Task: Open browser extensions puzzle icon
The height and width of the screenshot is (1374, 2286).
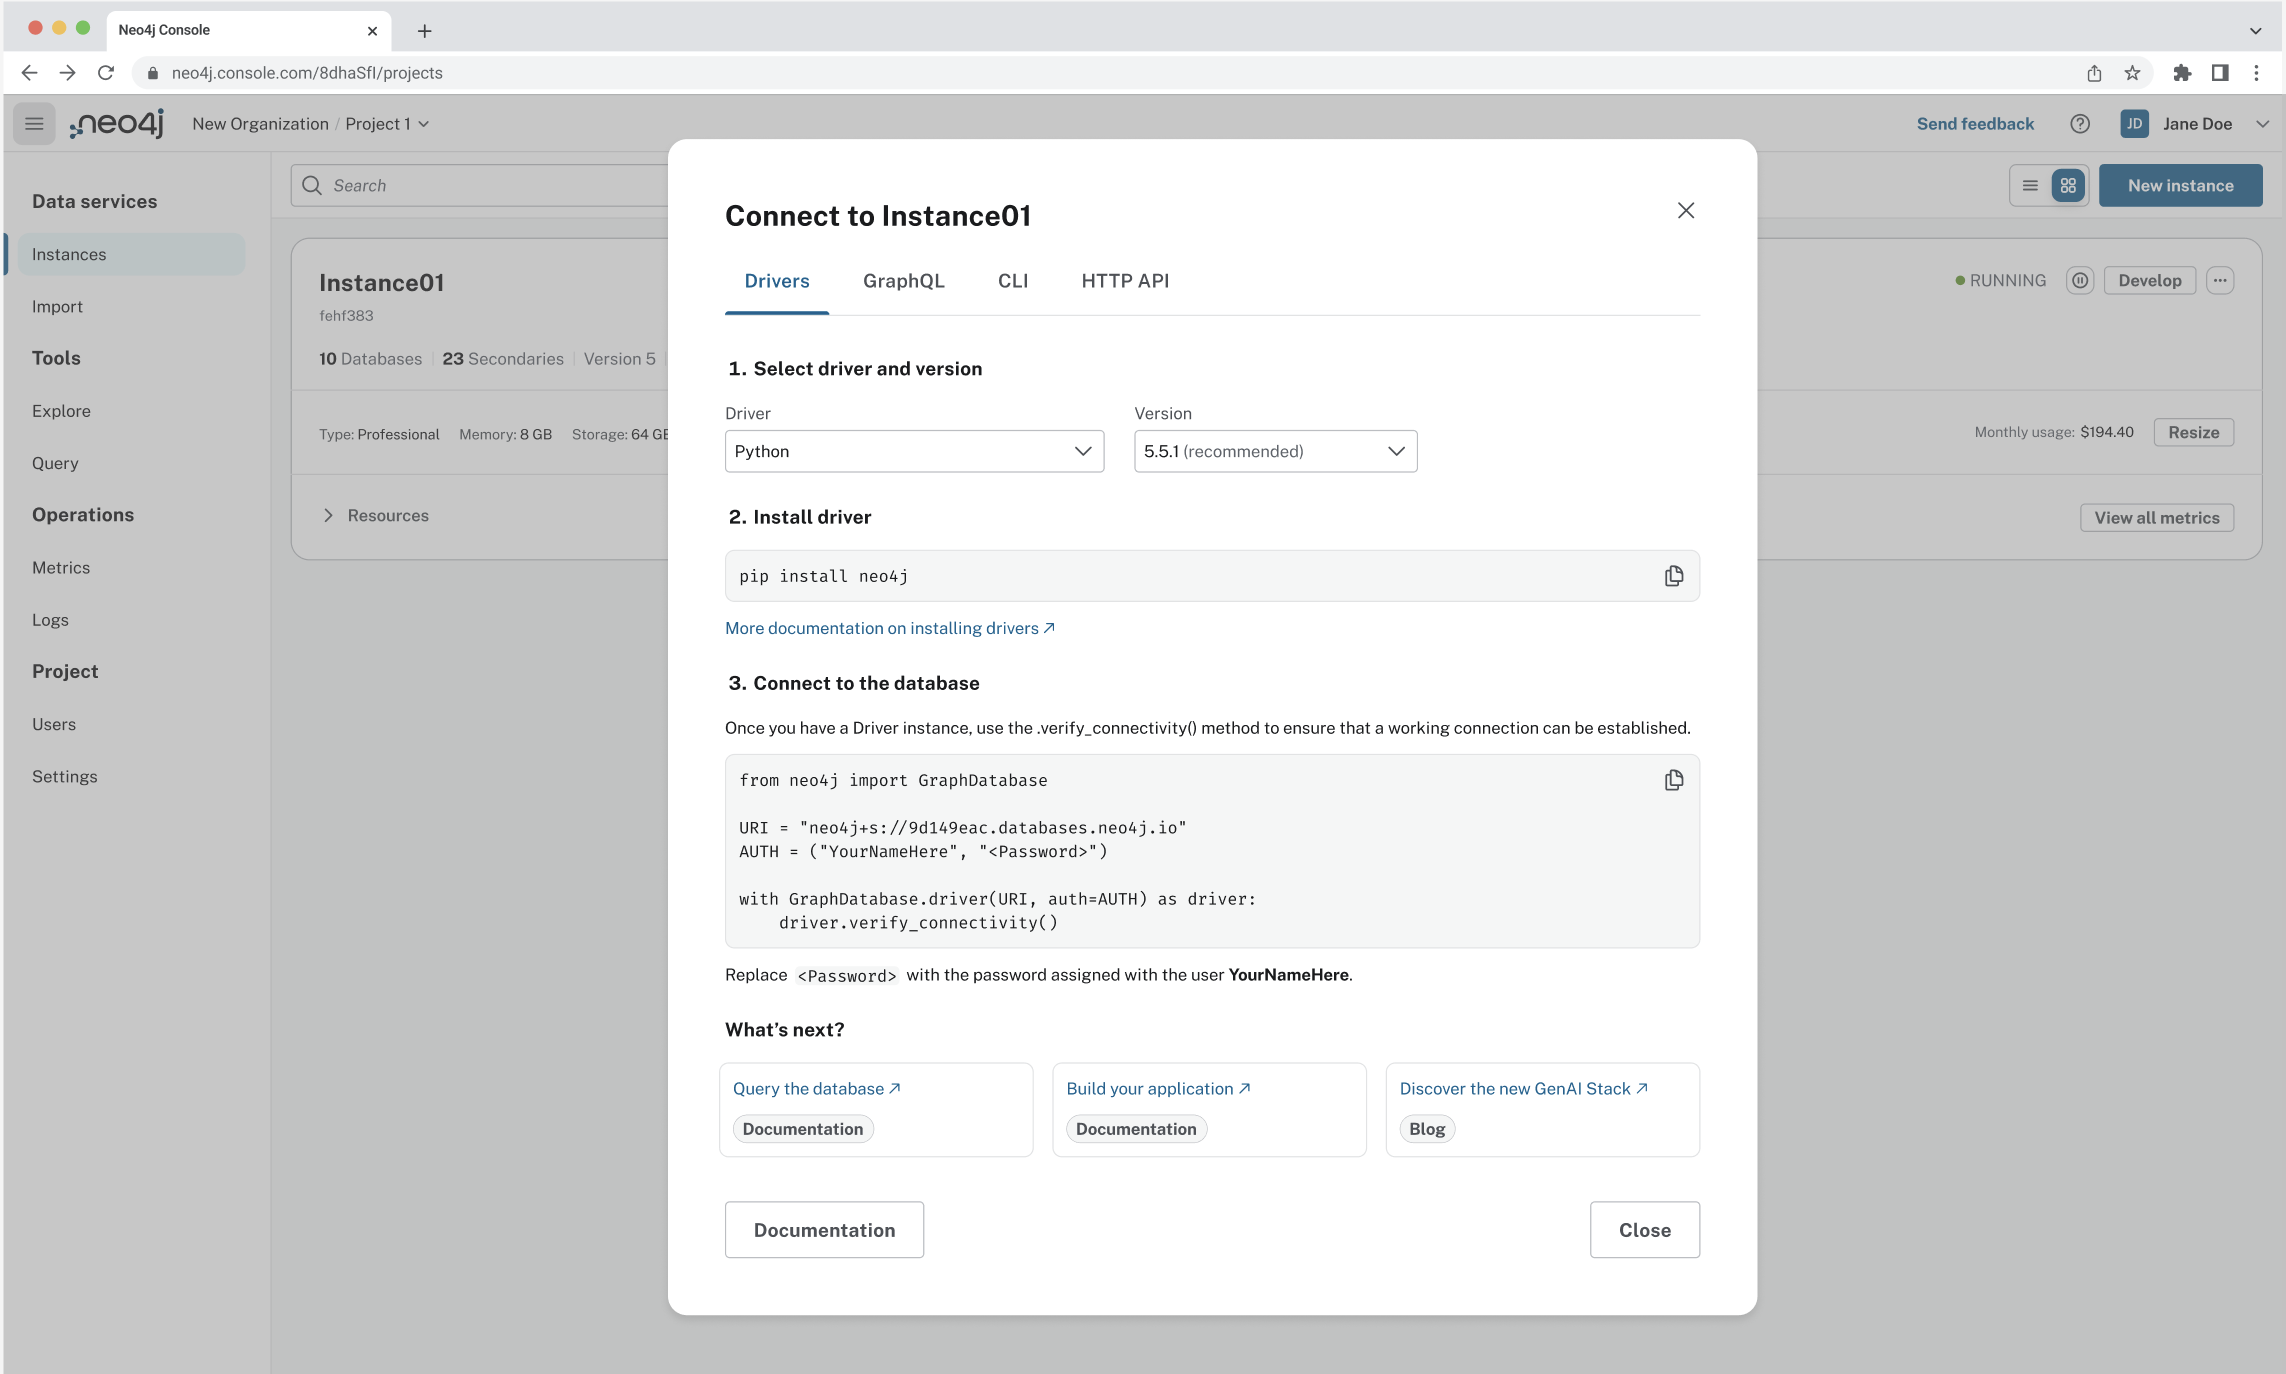Action: pos(2182,73)
